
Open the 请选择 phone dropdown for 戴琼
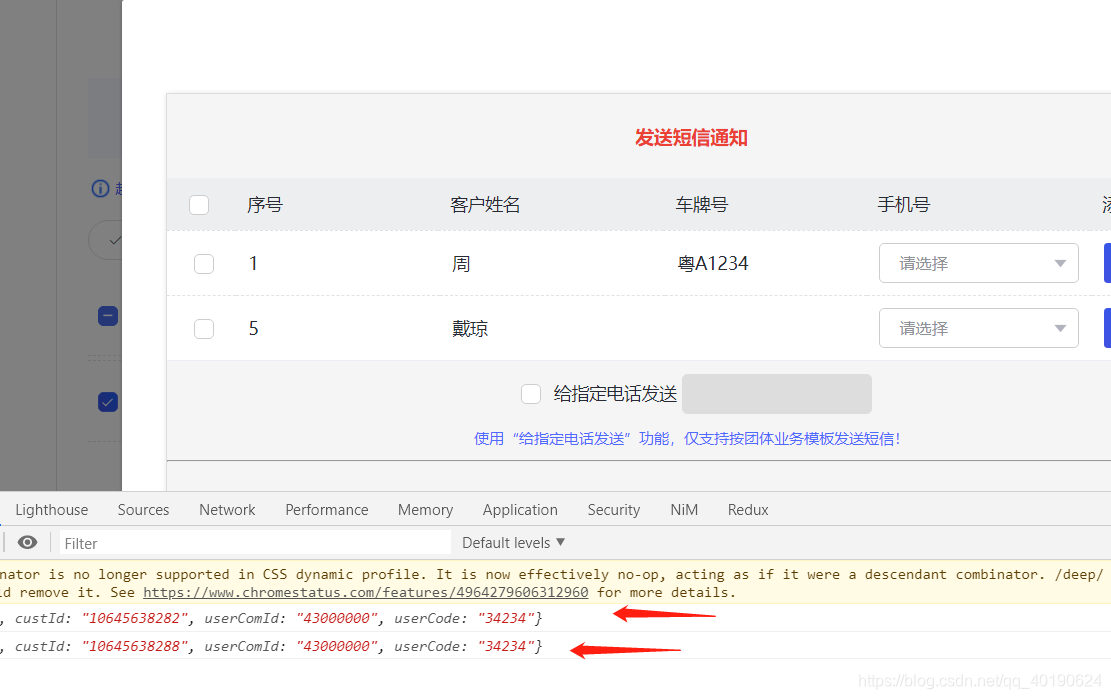click(978, 328)
